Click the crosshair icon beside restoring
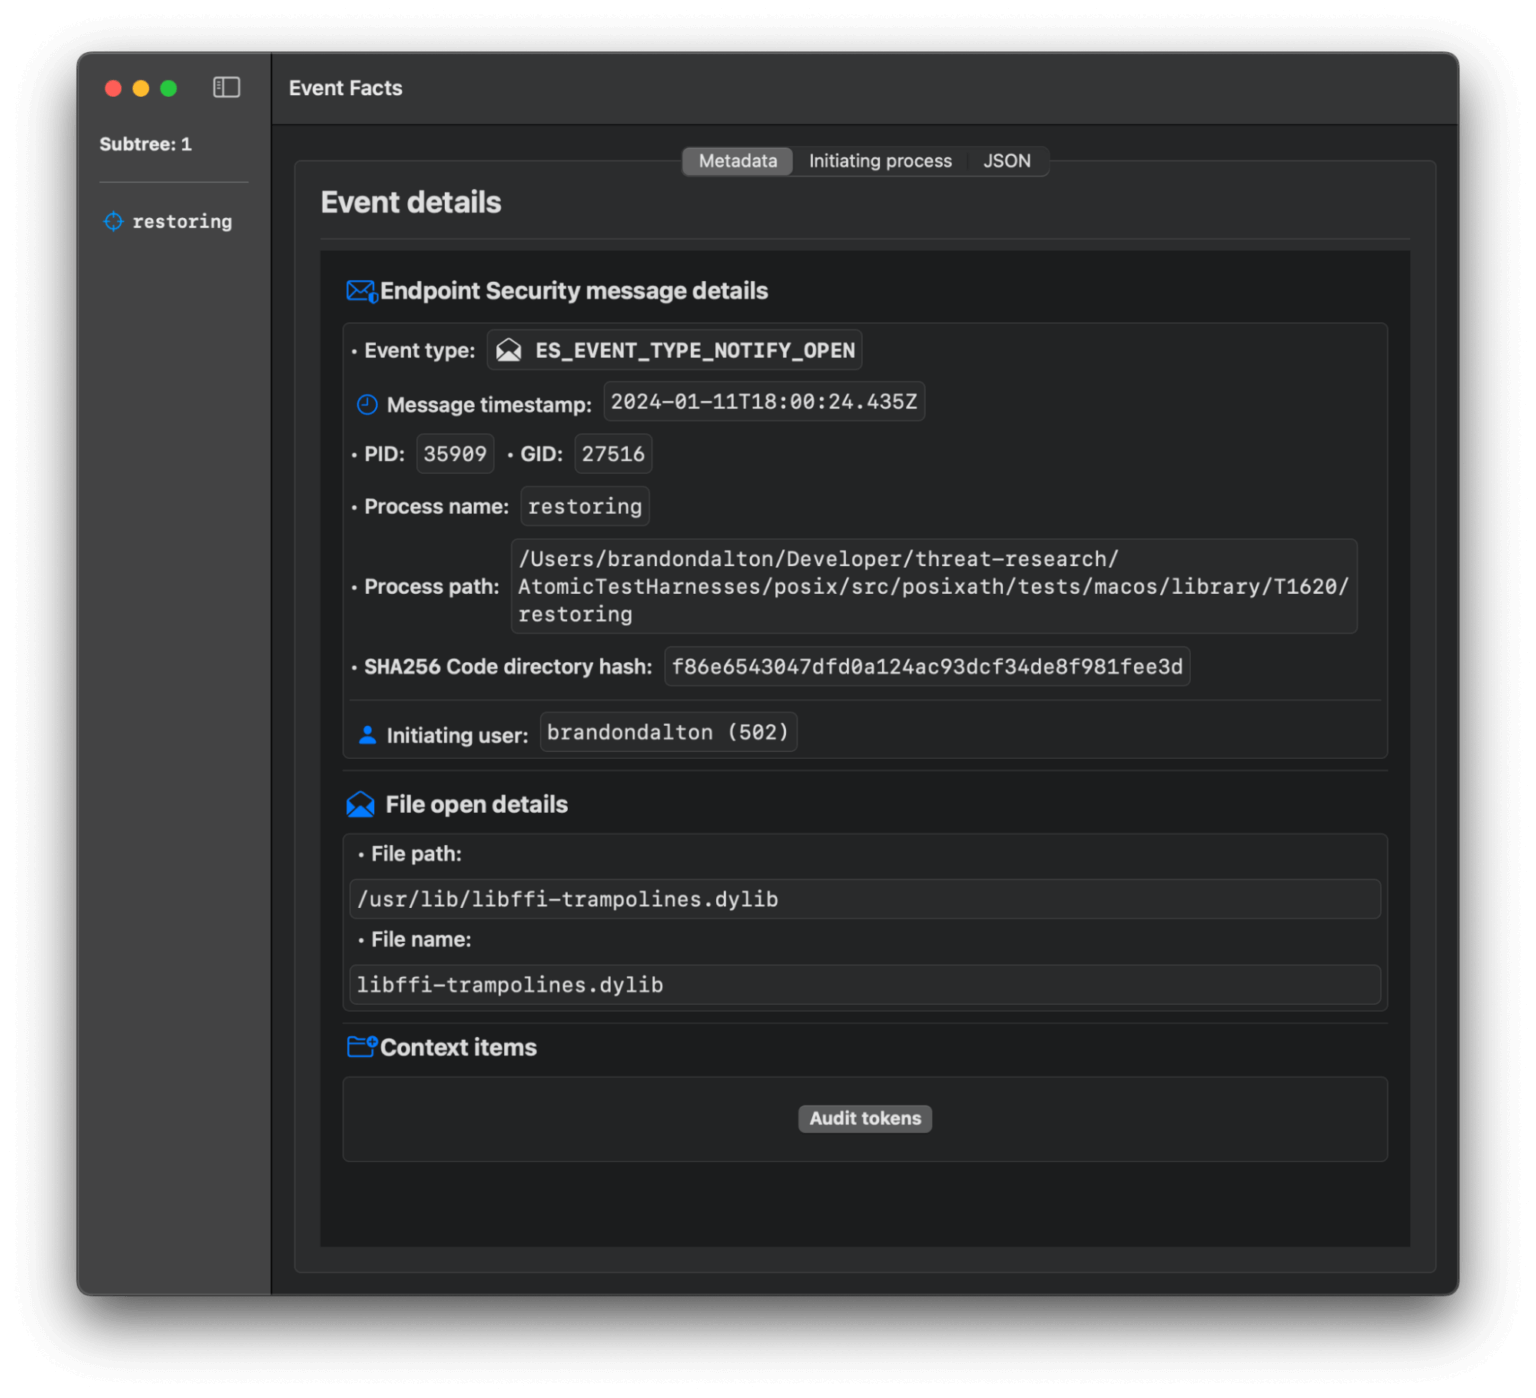1536x1398 pixels. 112,221
